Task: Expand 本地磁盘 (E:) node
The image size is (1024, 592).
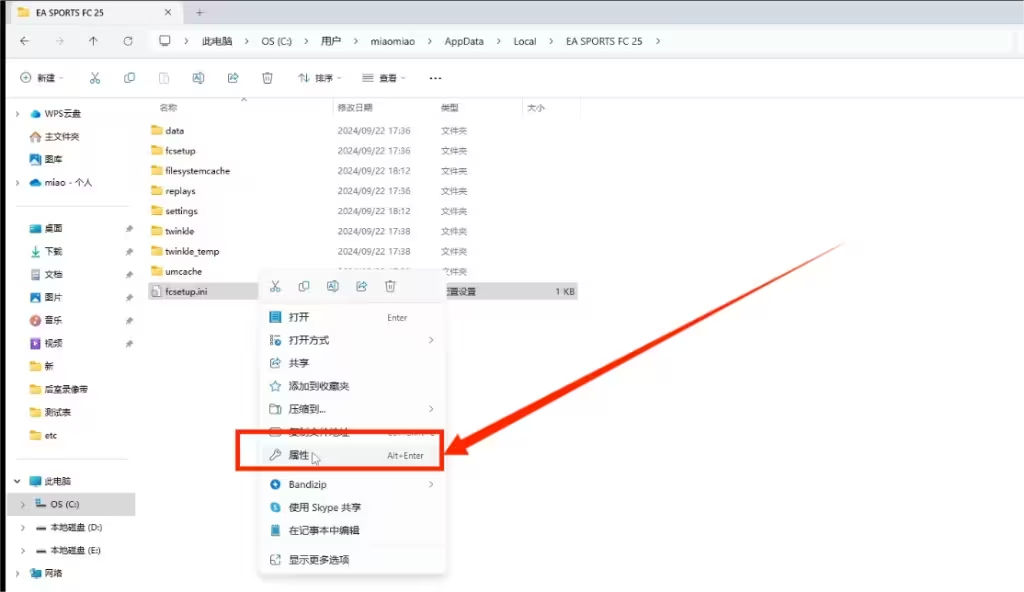Action: [x=23, y=550]
